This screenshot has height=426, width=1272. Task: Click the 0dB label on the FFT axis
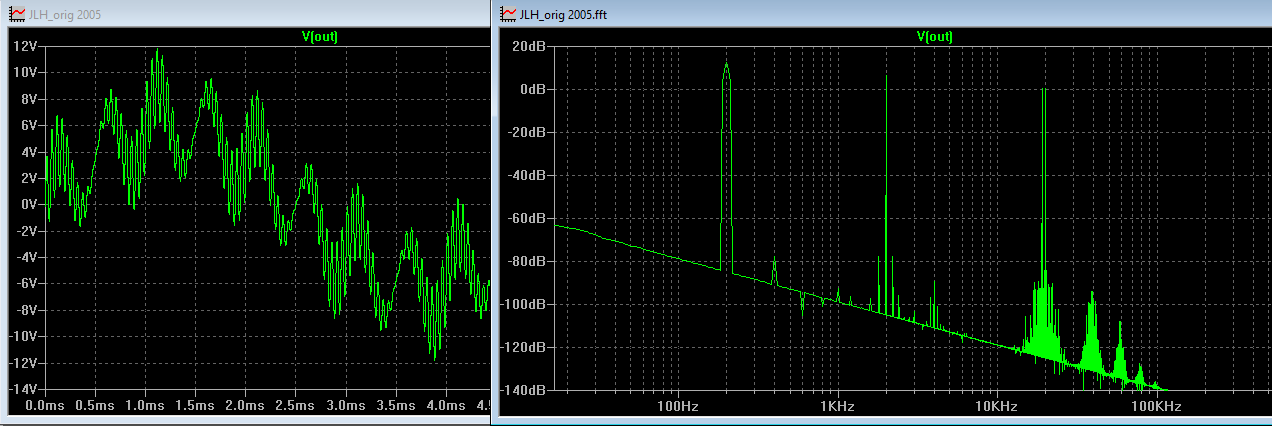click(x=533, y=89)
